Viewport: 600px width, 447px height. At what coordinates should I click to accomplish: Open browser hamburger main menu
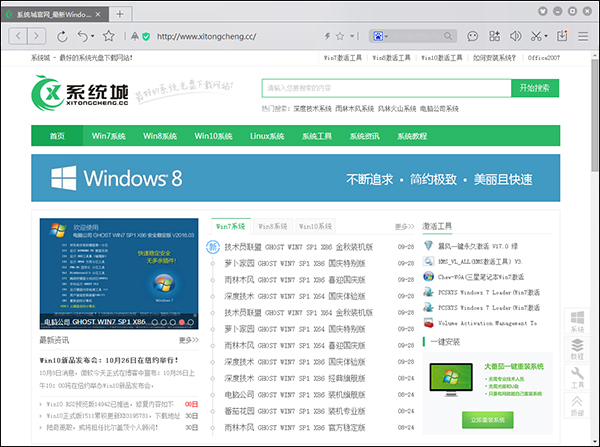[583, 36]
